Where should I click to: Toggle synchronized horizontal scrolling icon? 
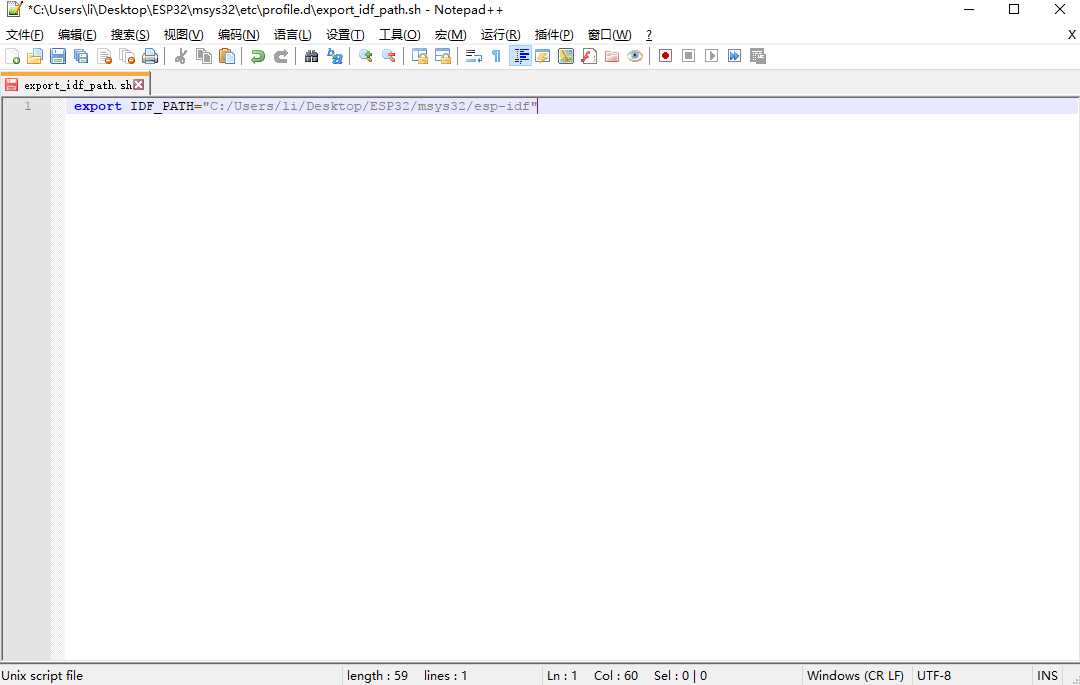pyautogui.click(x=443, y=56)
